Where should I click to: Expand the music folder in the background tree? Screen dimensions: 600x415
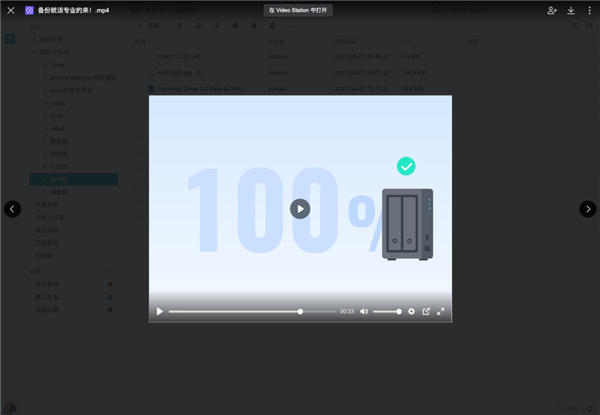(45, 103)
